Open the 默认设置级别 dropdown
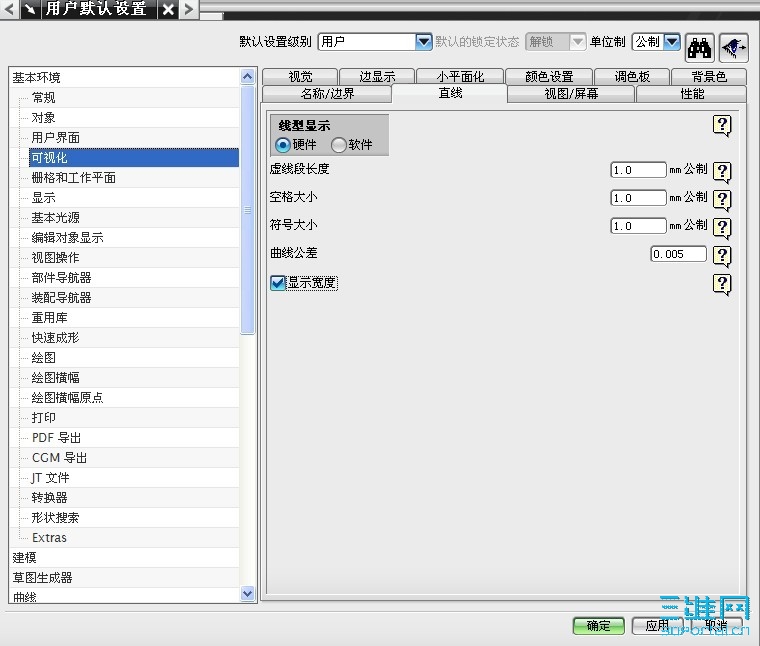 [423, 42]
